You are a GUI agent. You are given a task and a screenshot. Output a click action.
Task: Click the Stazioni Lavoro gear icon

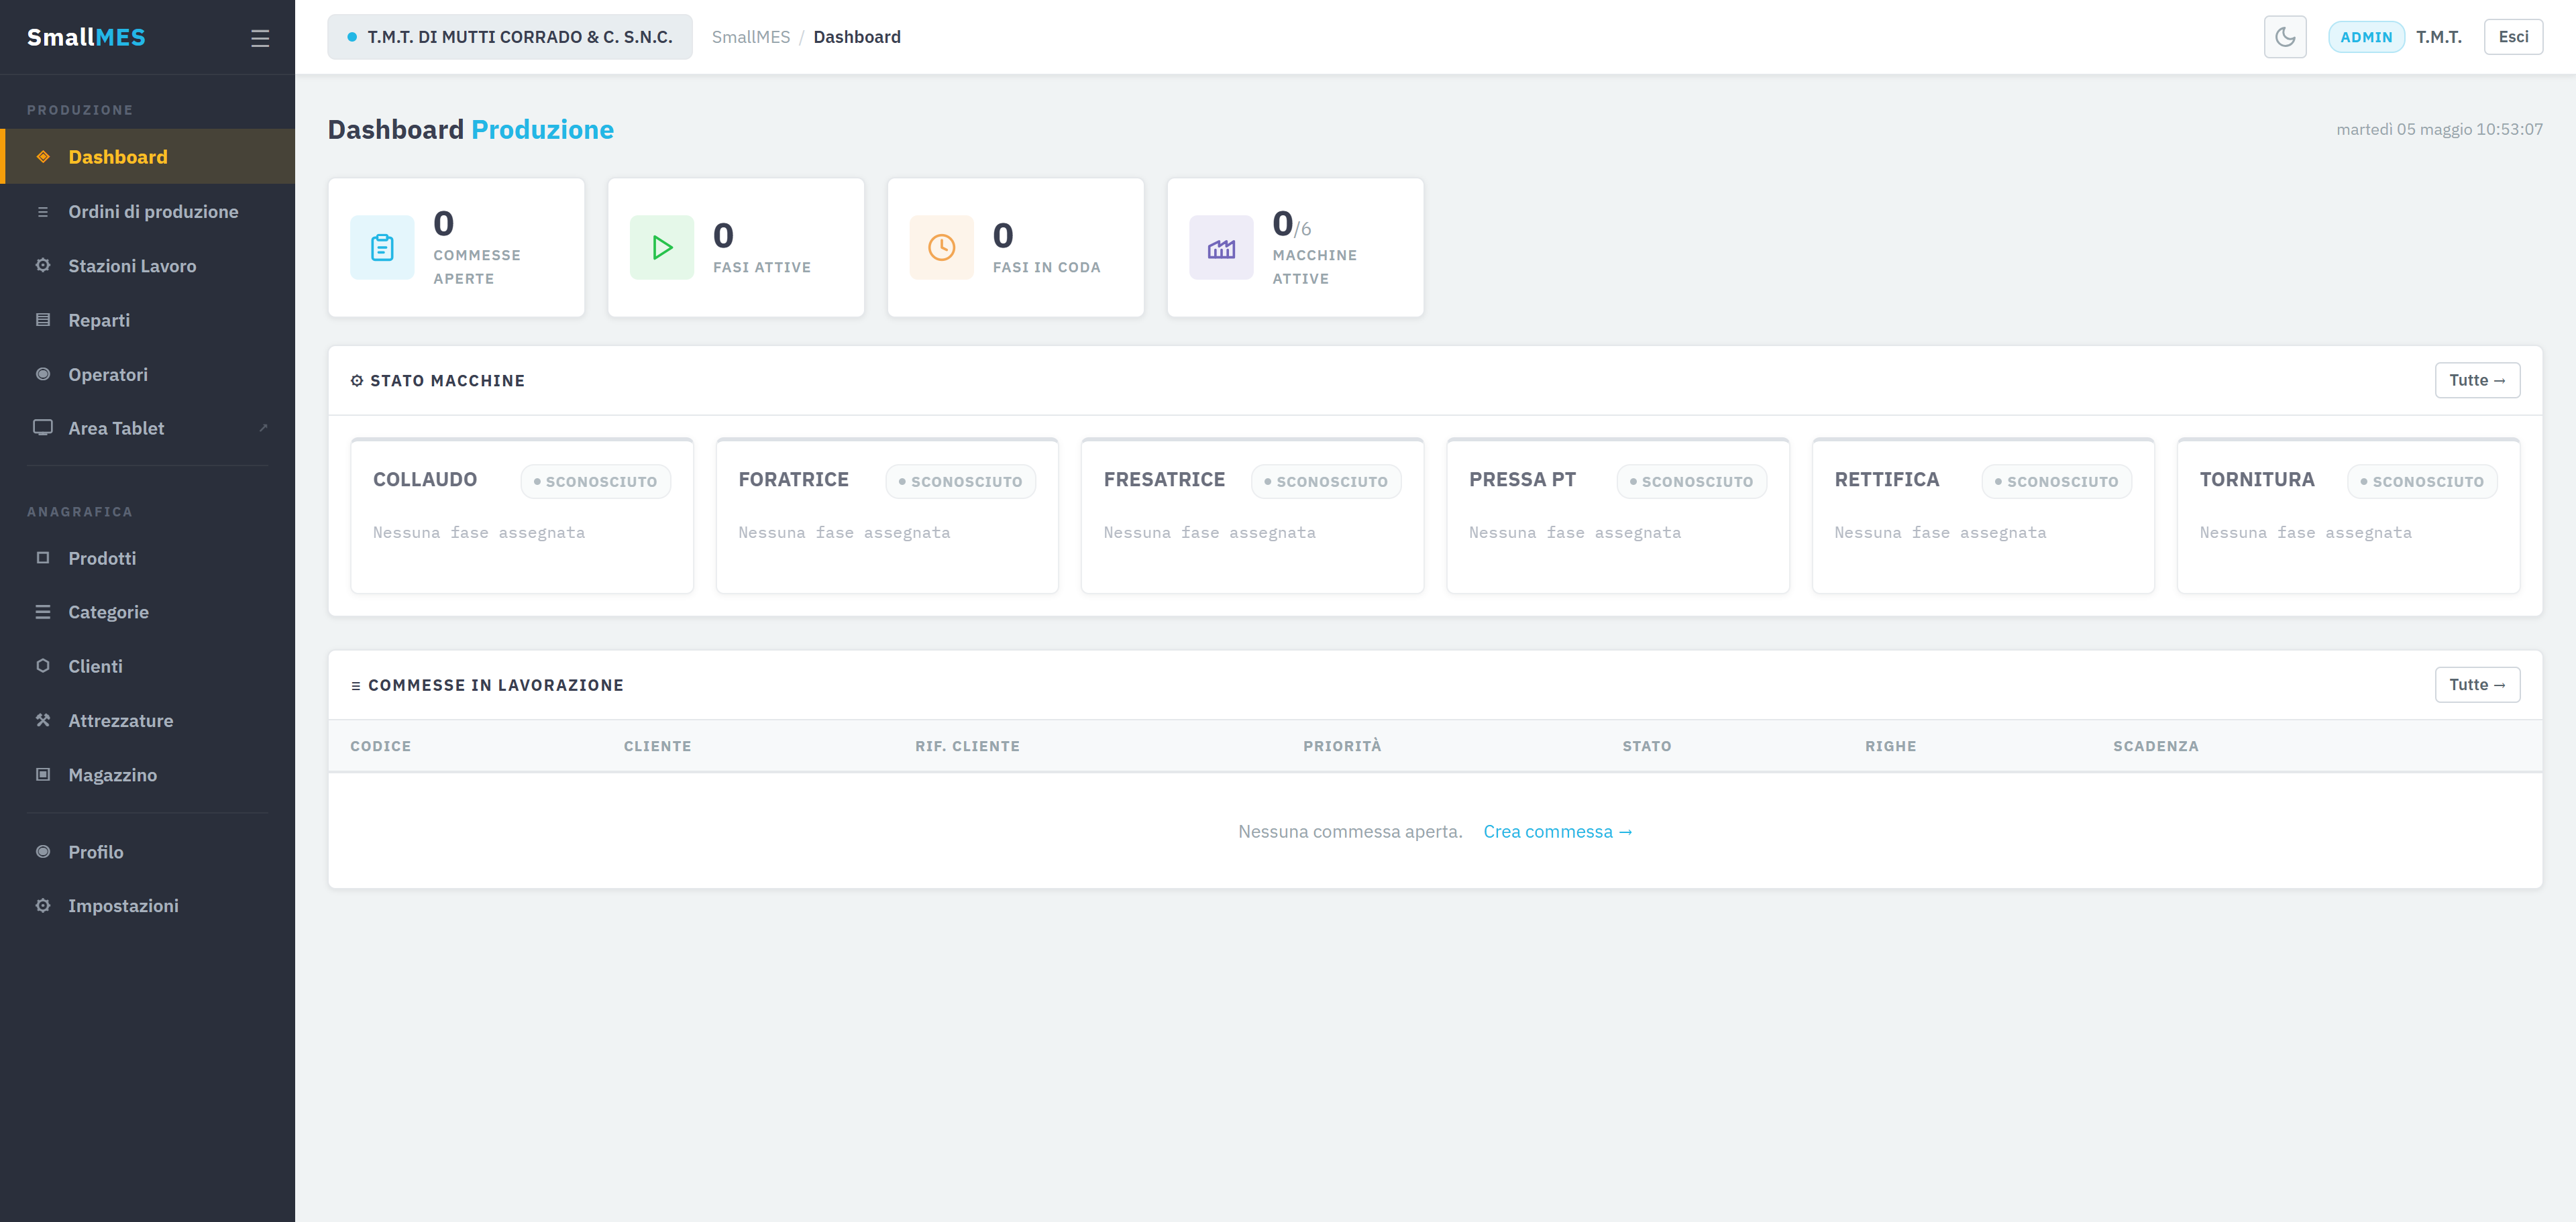(x=43, y=266)
